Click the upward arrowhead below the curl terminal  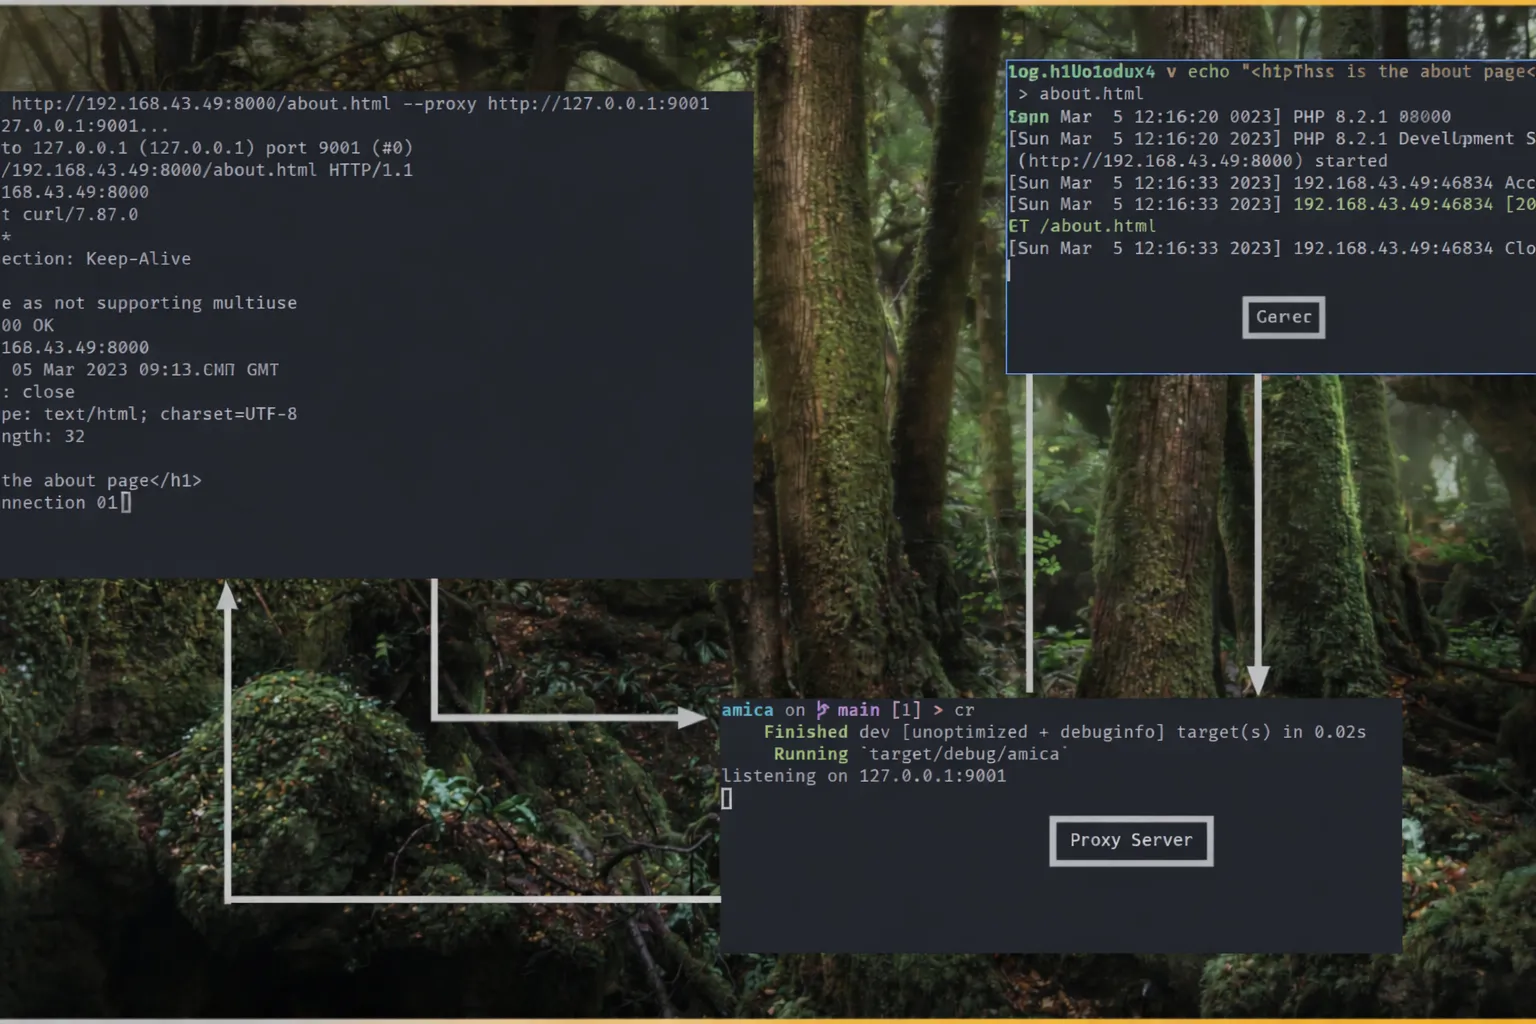coord(228,596)
